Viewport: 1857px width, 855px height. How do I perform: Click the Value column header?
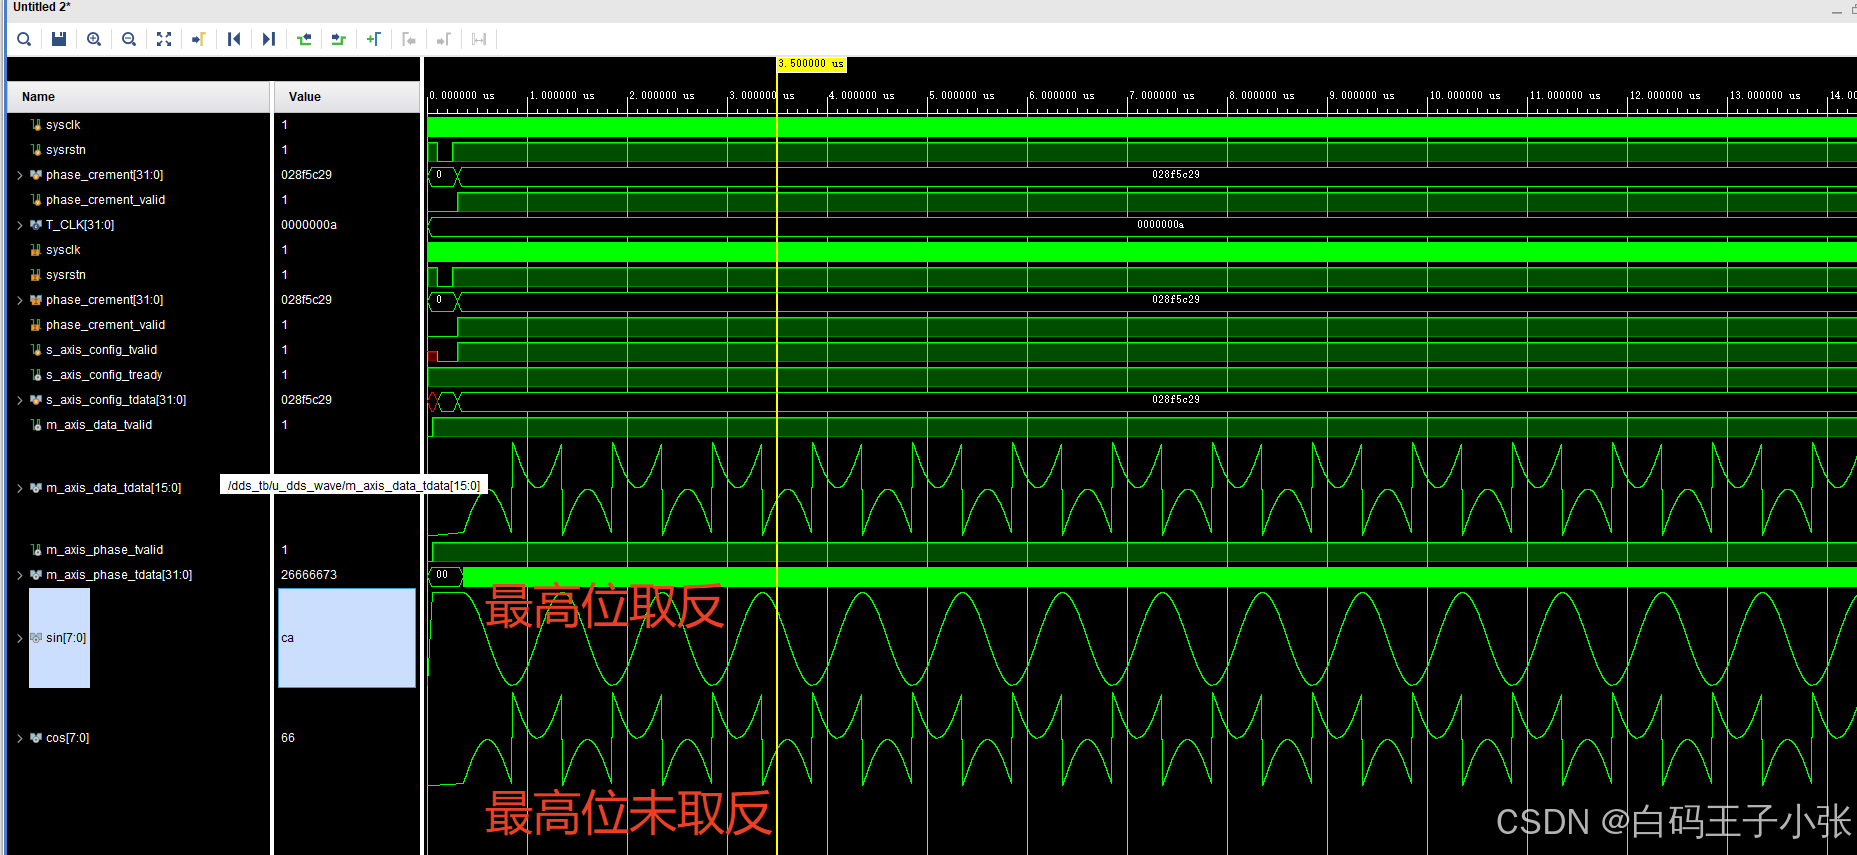[347, 97]
